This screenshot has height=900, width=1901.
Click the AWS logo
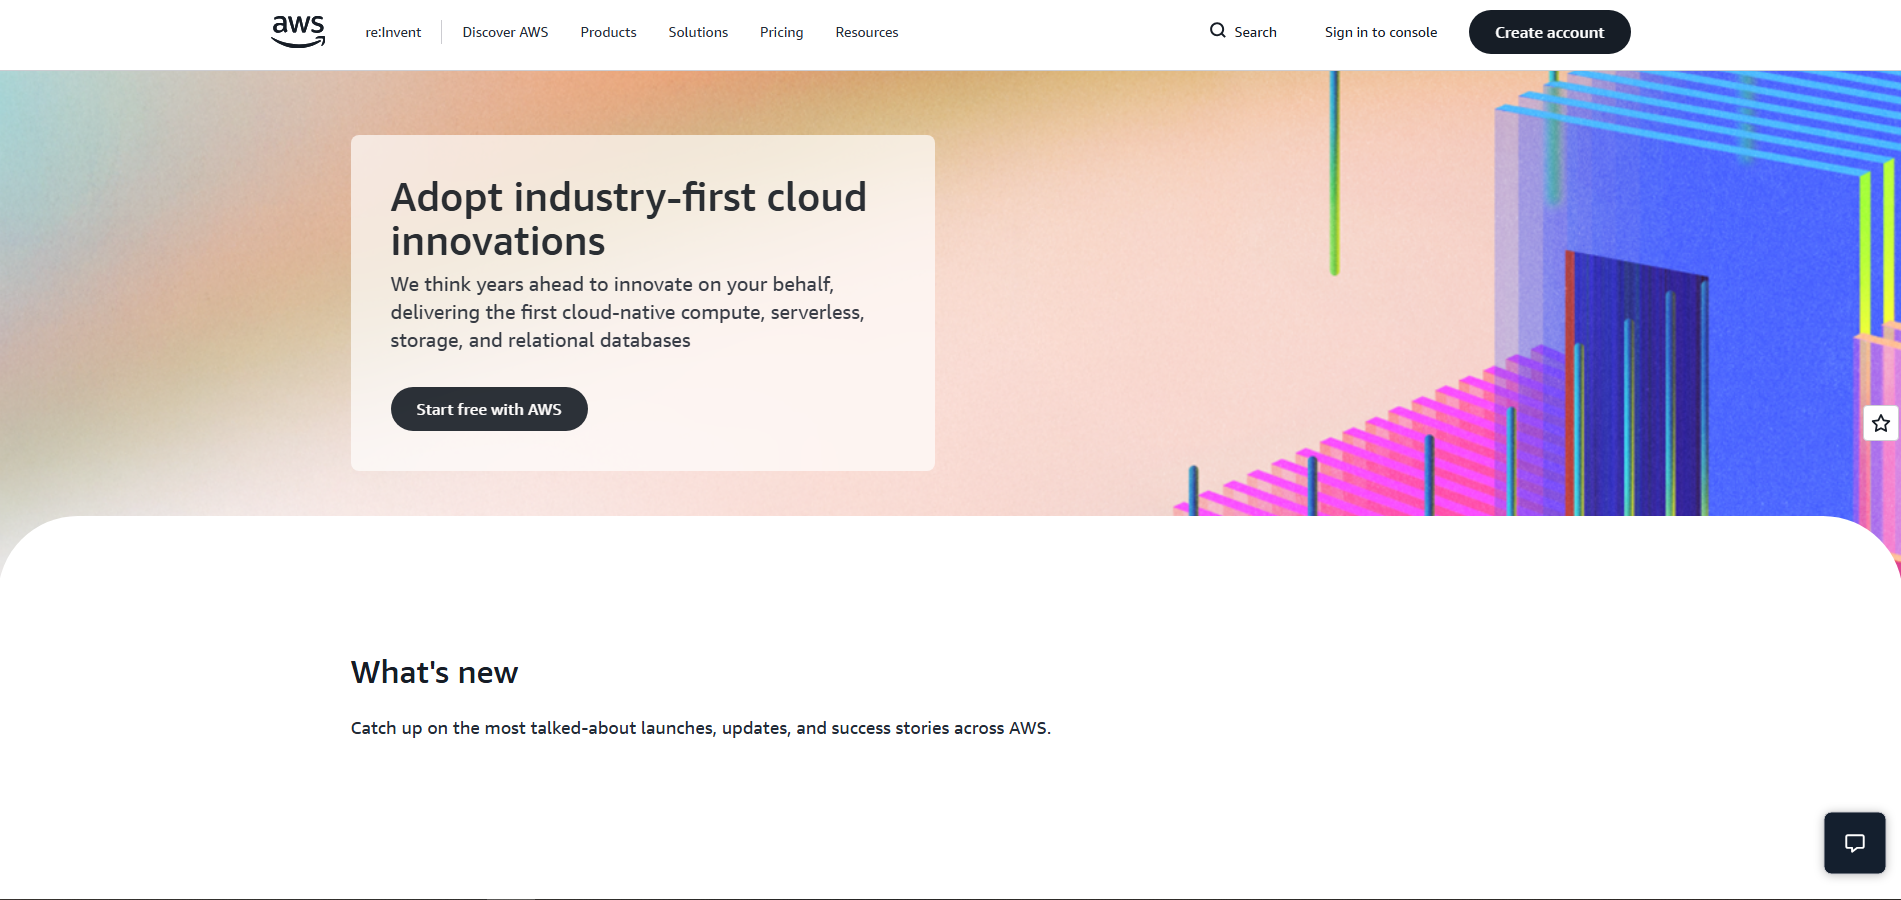pos(298,31)
